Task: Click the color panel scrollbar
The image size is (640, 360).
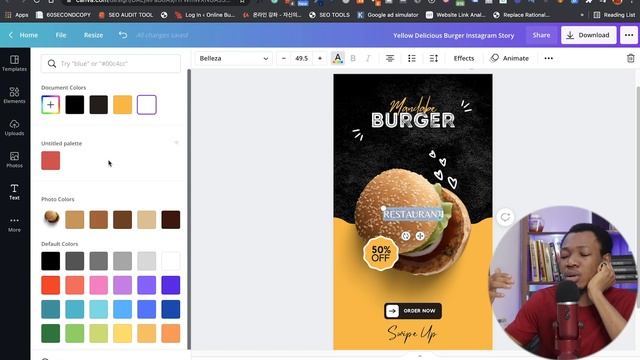Action: tap(189, 209)
